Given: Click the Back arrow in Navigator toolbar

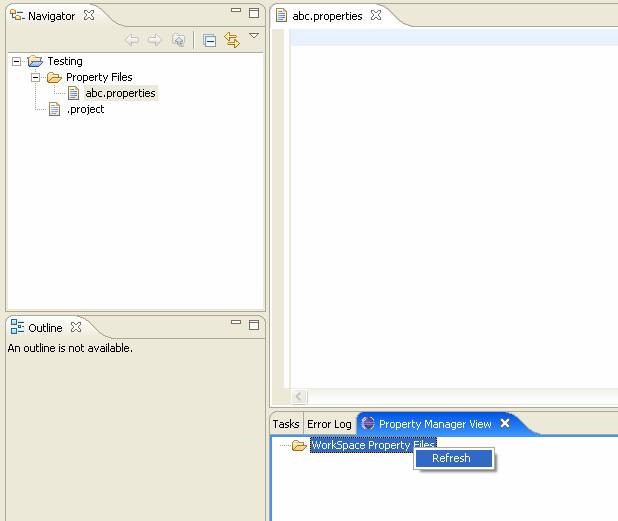Looking at the screenshot, I should (131, 41).
